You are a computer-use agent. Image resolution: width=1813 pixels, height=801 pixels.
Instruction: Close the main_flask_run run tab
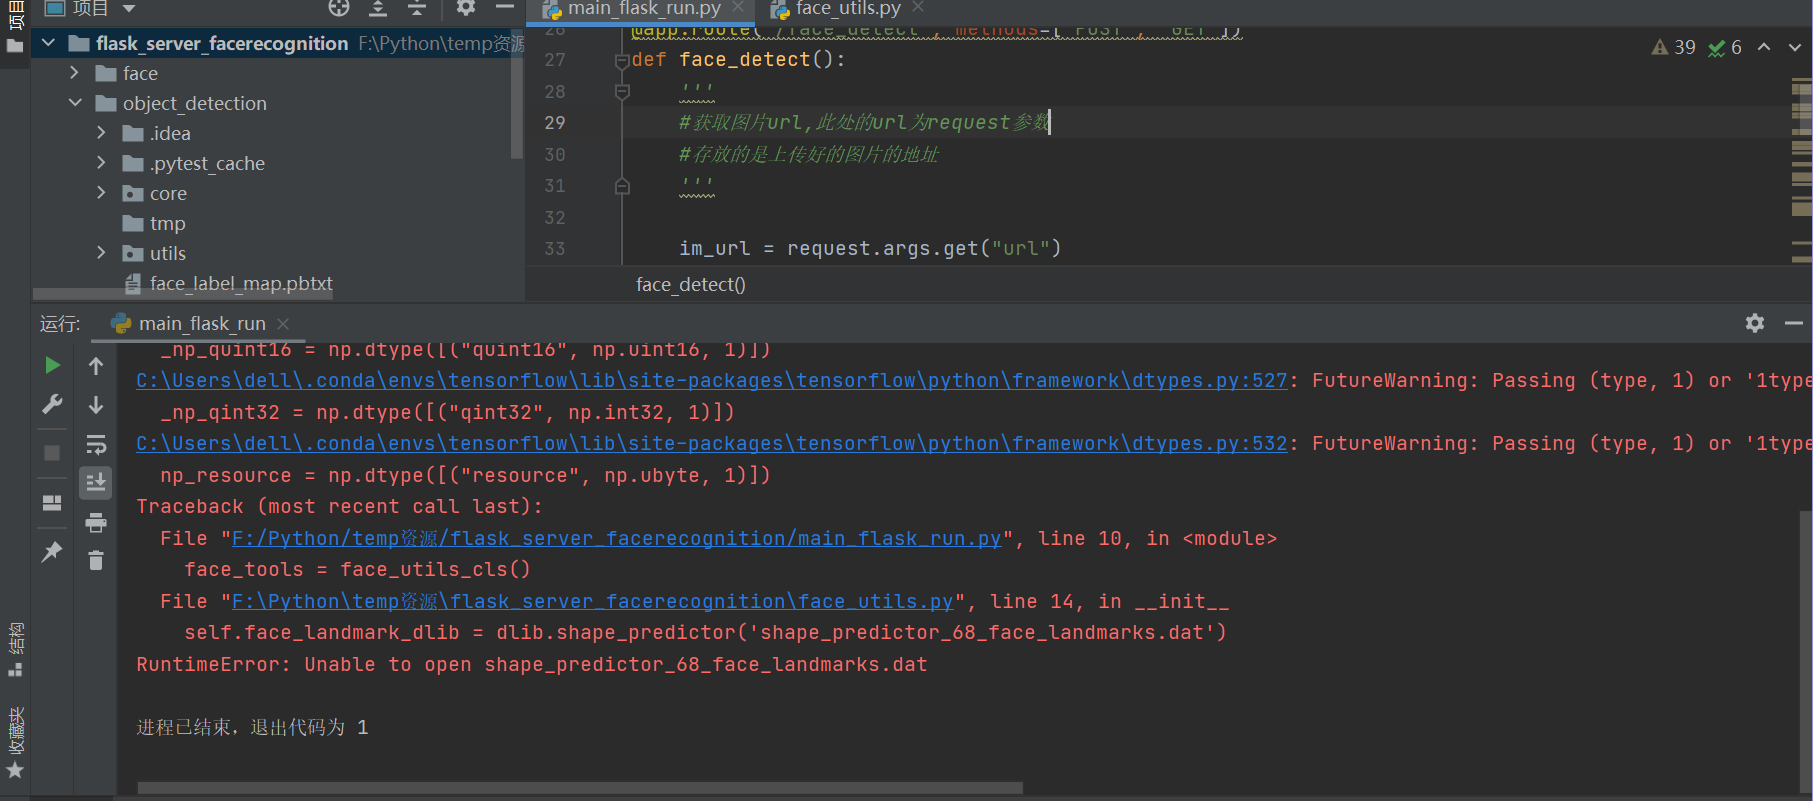point(283,324)
